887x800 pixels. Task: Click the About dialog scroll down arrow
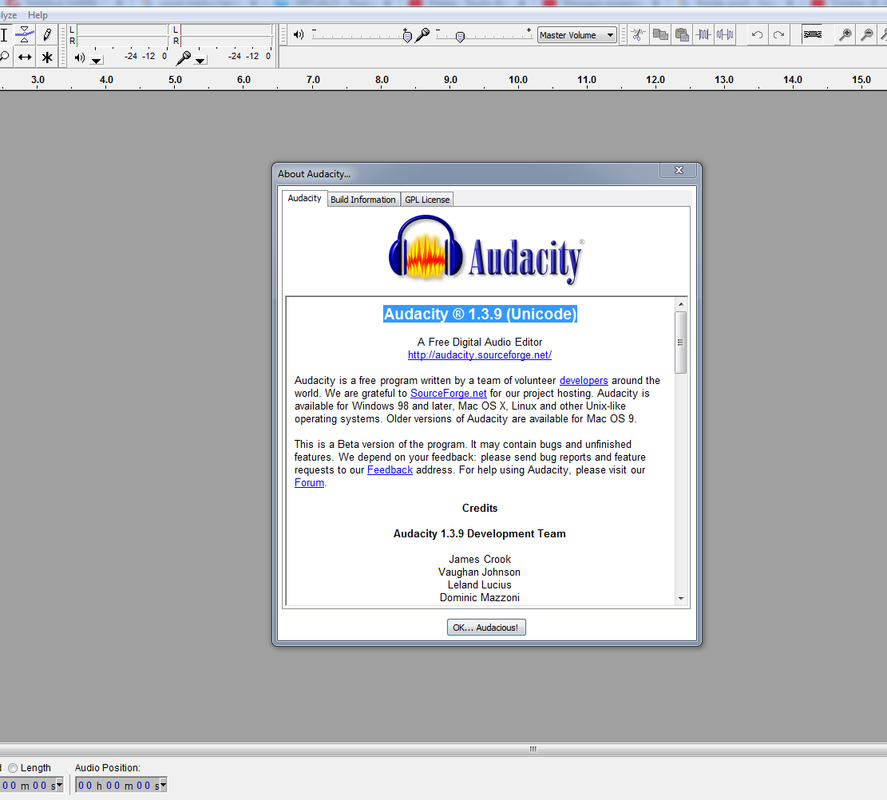[681, 598]
